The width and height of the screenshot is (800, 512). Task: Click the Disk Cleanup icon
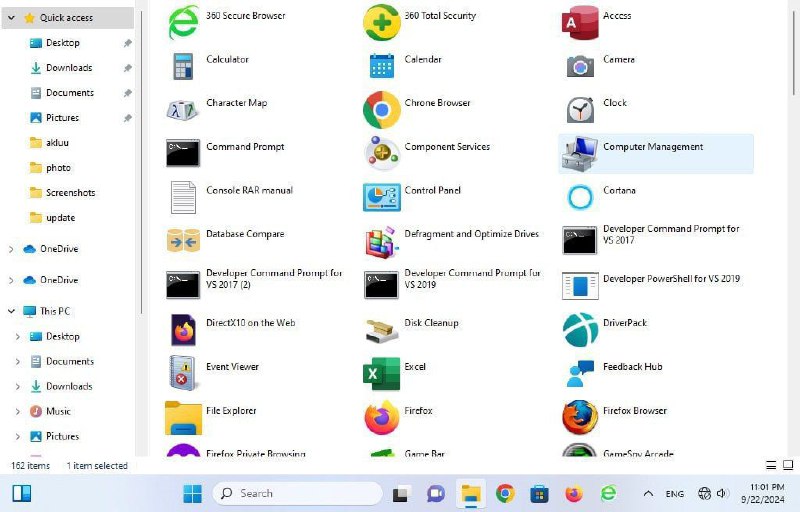coord(381,330)
